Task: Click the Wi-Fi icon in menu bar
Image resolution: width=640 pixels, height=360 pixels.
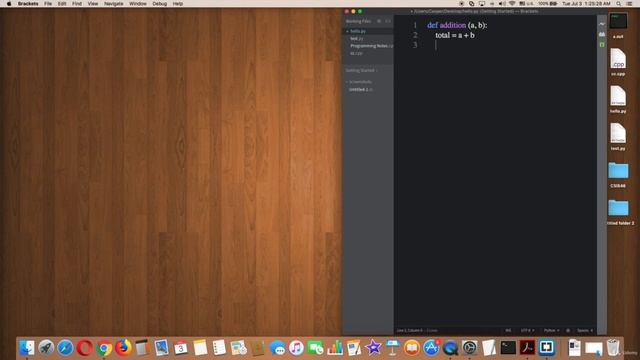Action: pos(512,4)
